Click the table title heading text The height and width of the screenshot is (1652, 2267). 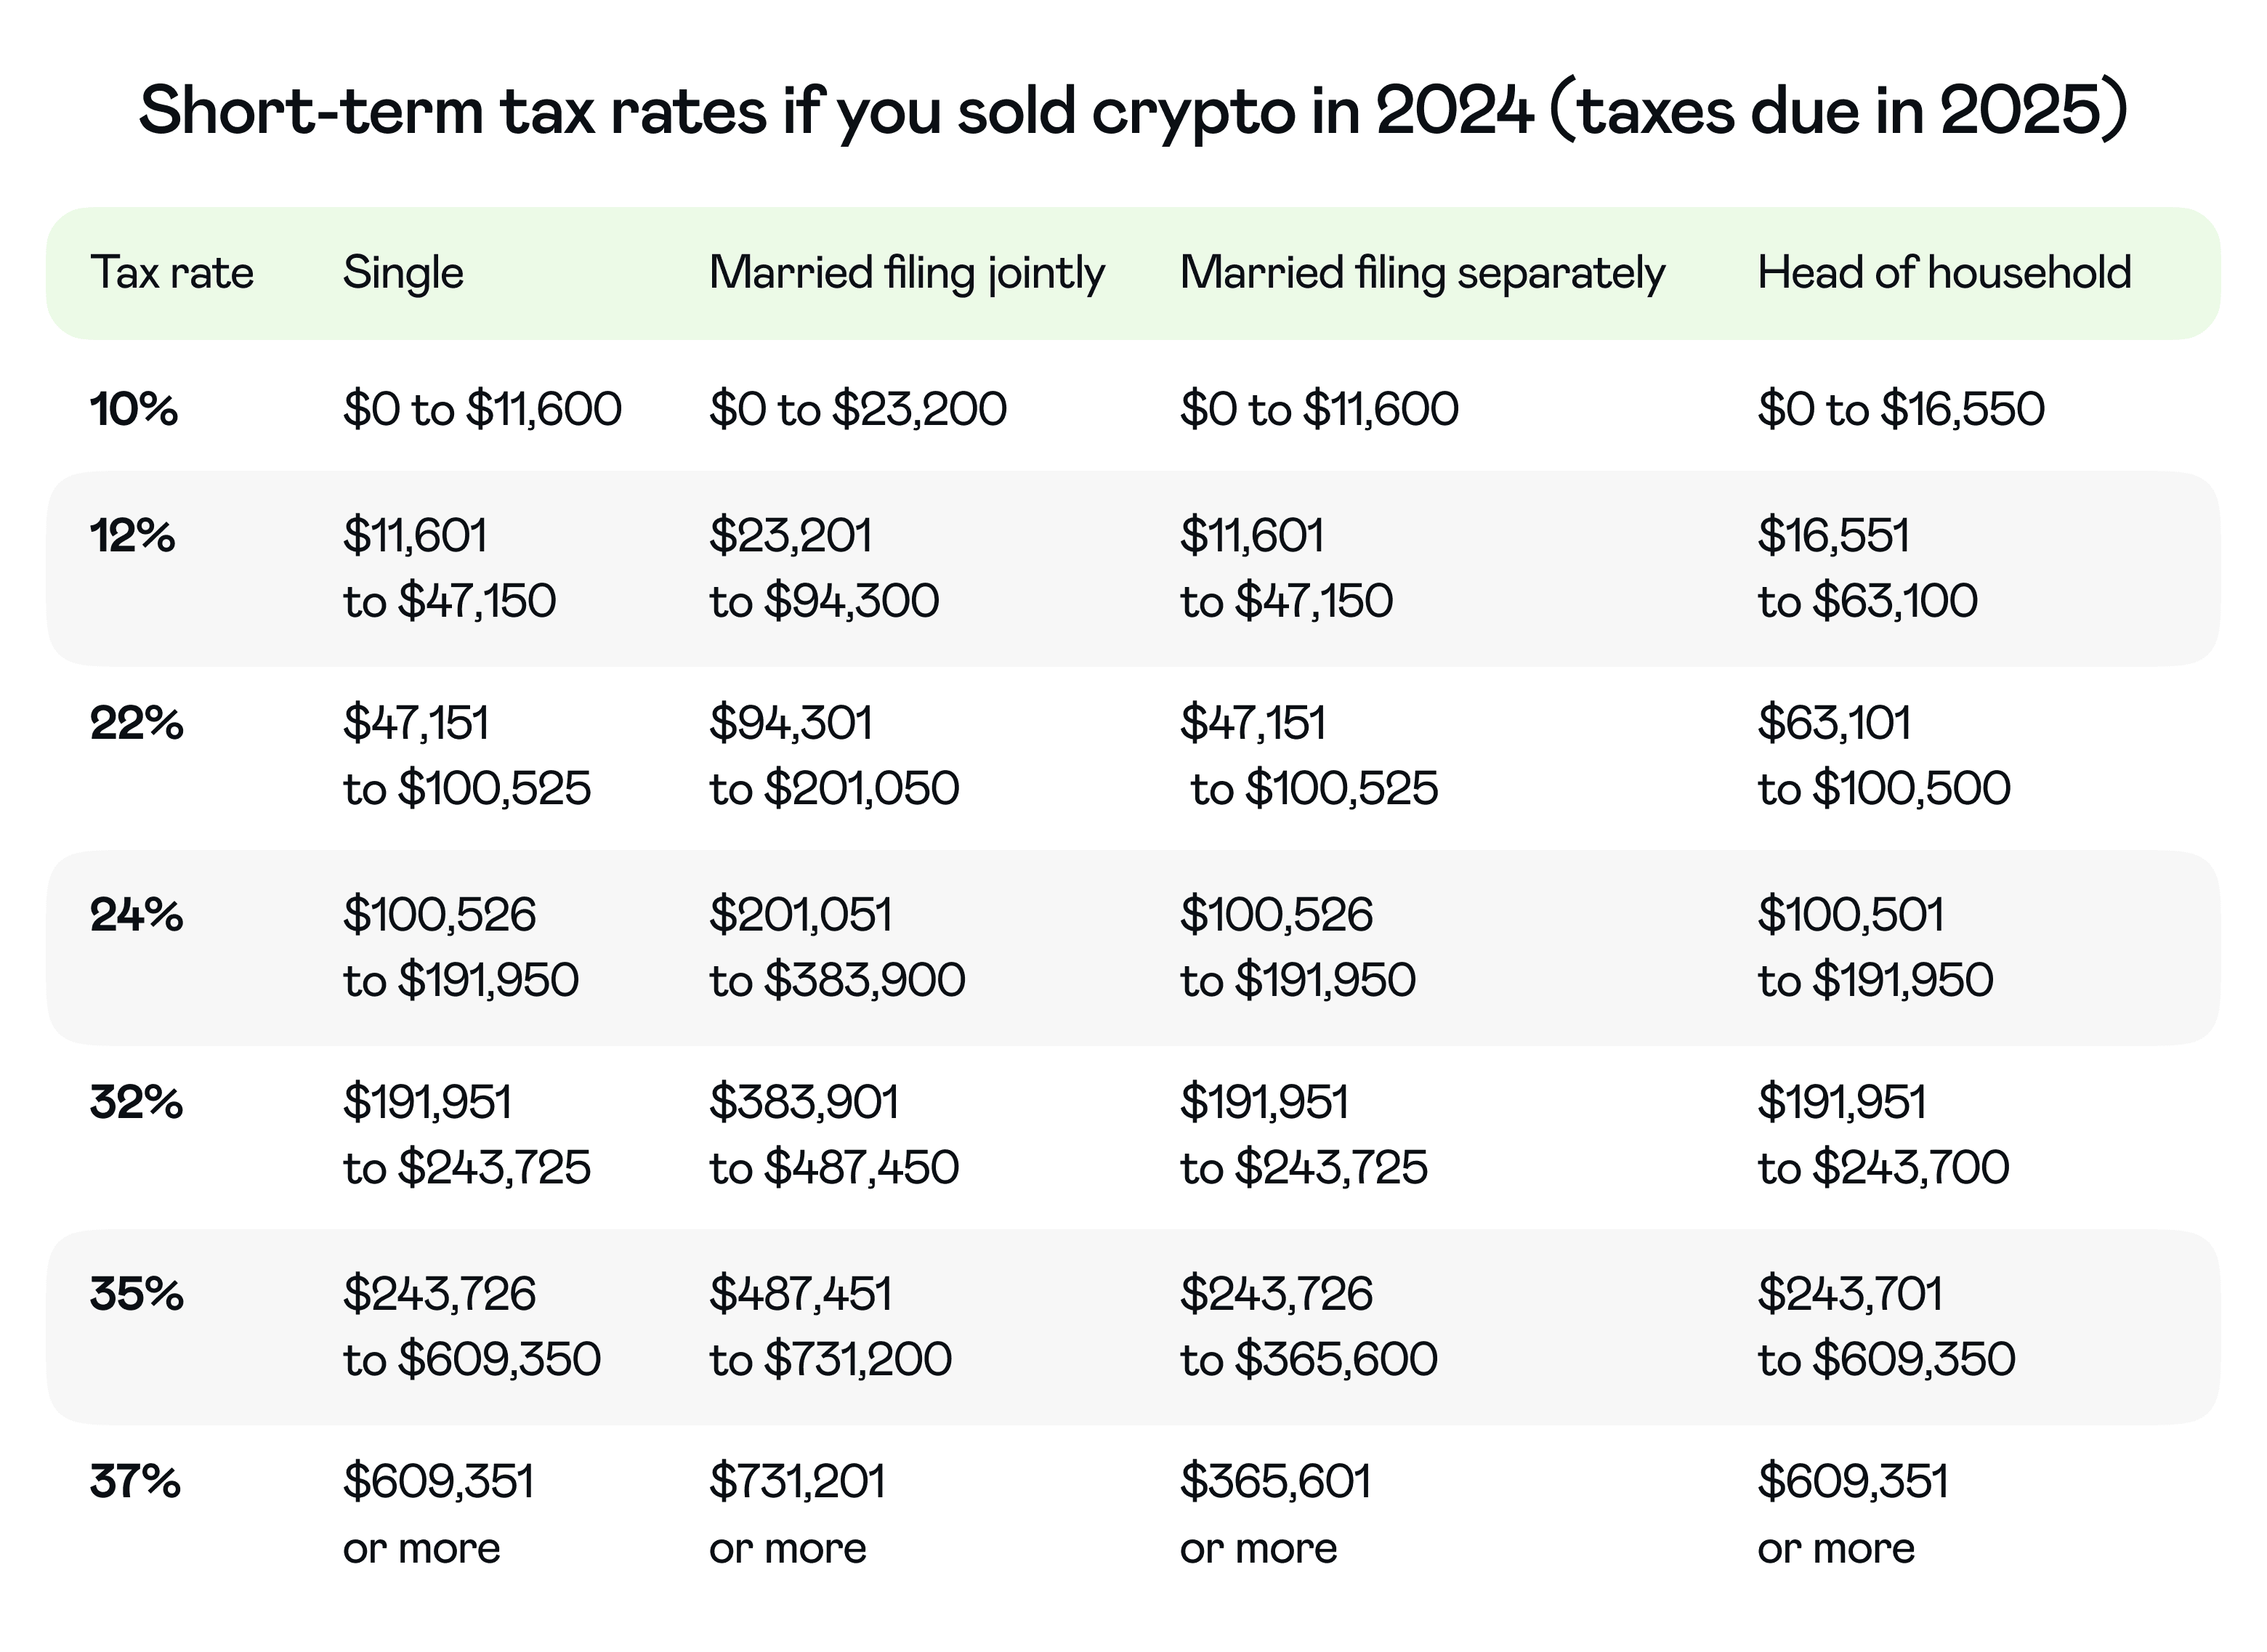pos(1132,110)
